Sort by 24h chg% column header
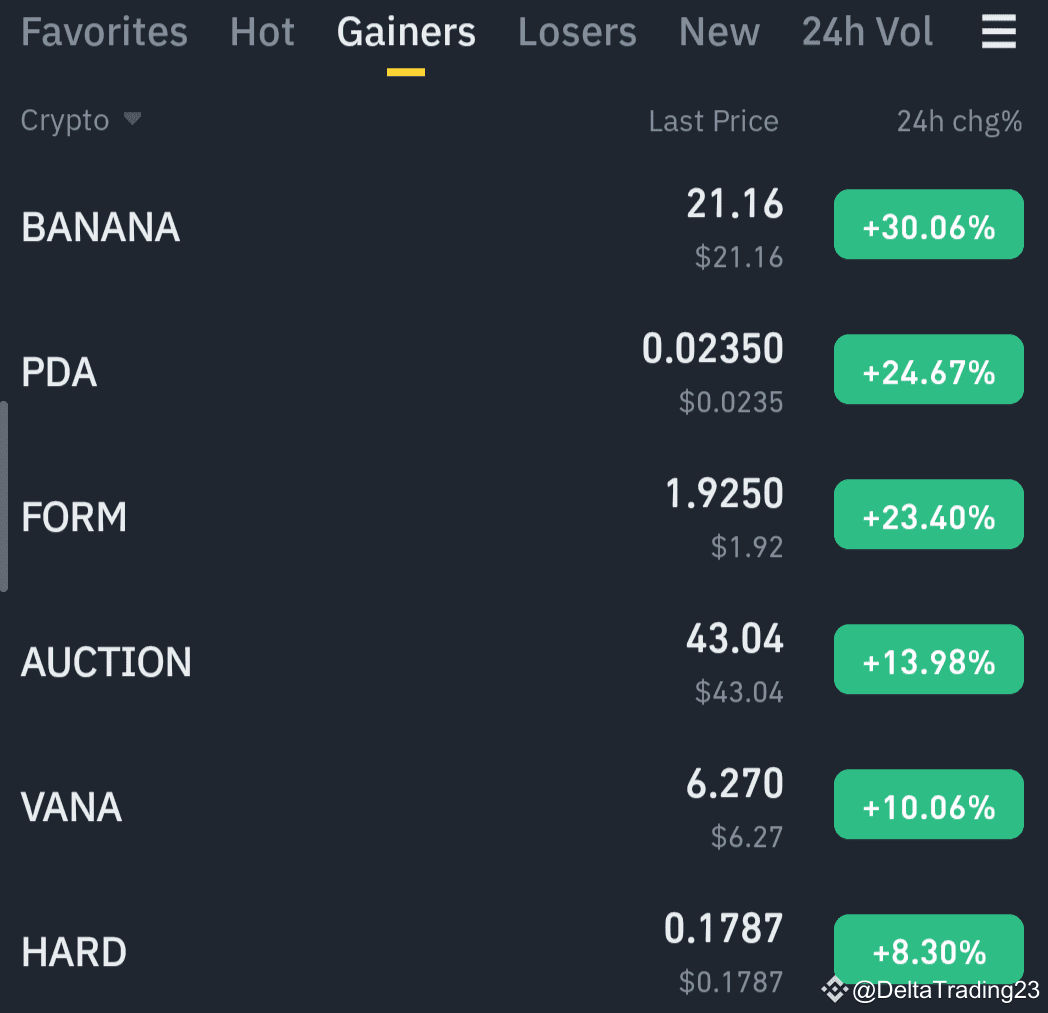Screen dimensions: 1048x1013 959,122
